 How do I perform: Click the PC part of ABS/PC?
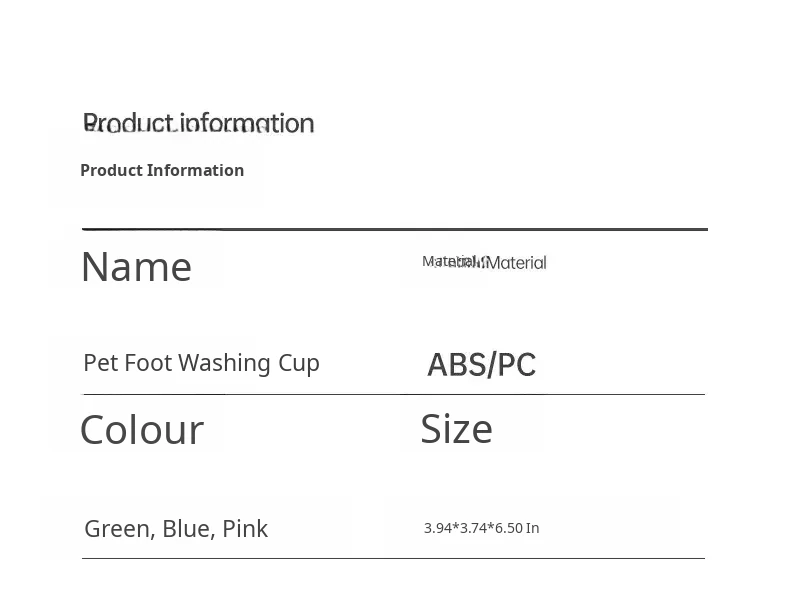pyautogui.click(x=516, y=365)
